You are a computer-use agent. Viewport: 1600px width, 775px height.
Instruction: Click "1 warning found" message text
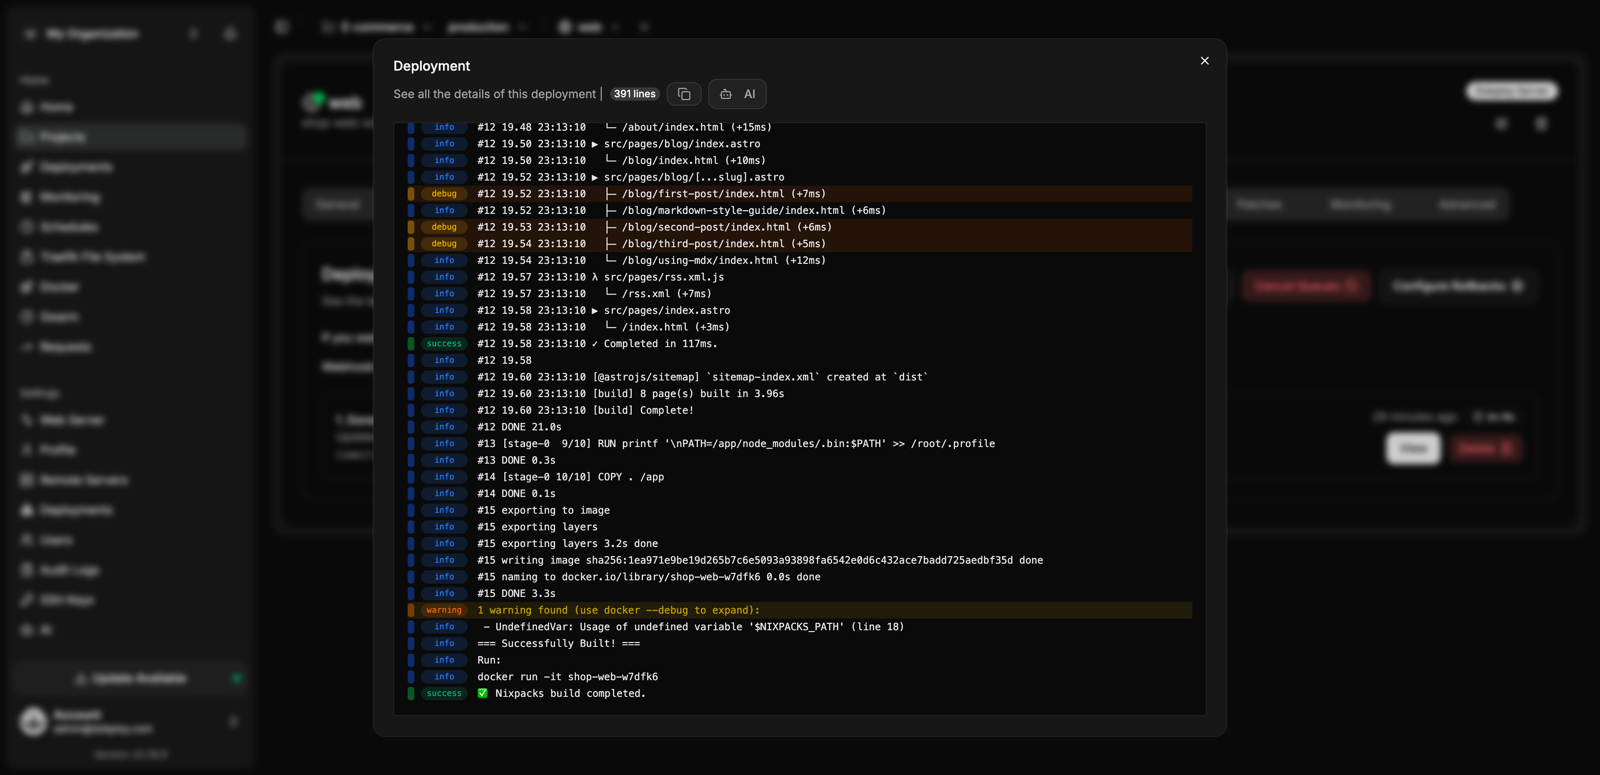(x=618, y=610)
